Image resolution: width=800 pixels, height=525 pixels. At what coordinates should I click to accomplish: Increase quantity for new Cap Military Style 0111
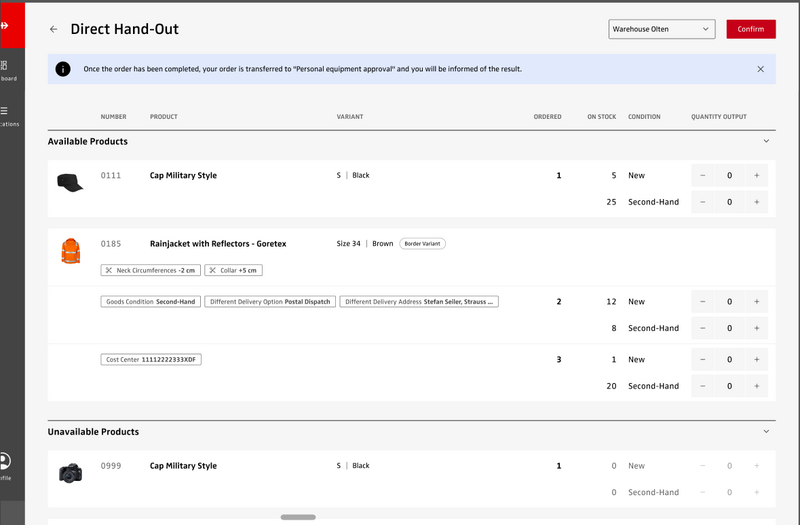click(756, 176)
